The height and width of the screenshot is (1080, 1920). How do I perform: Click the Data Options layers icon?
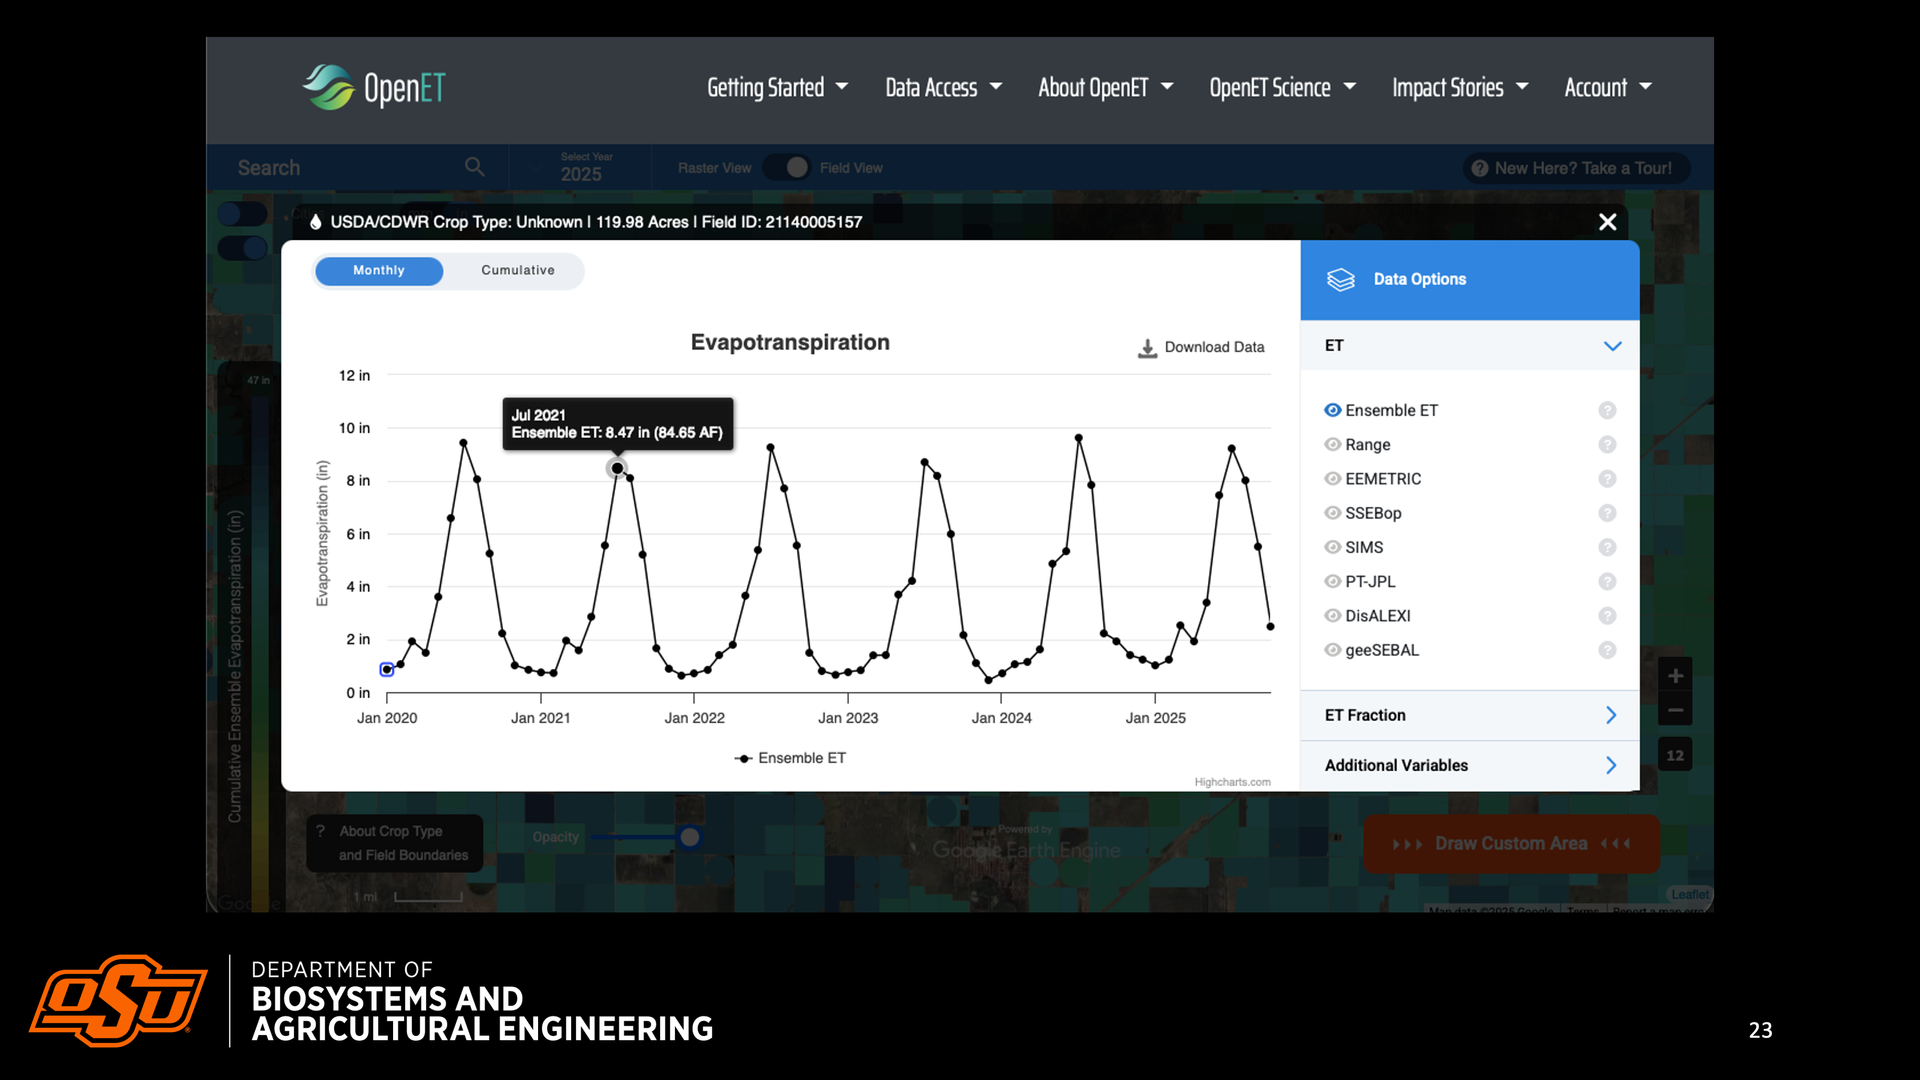click(1340, 280)
